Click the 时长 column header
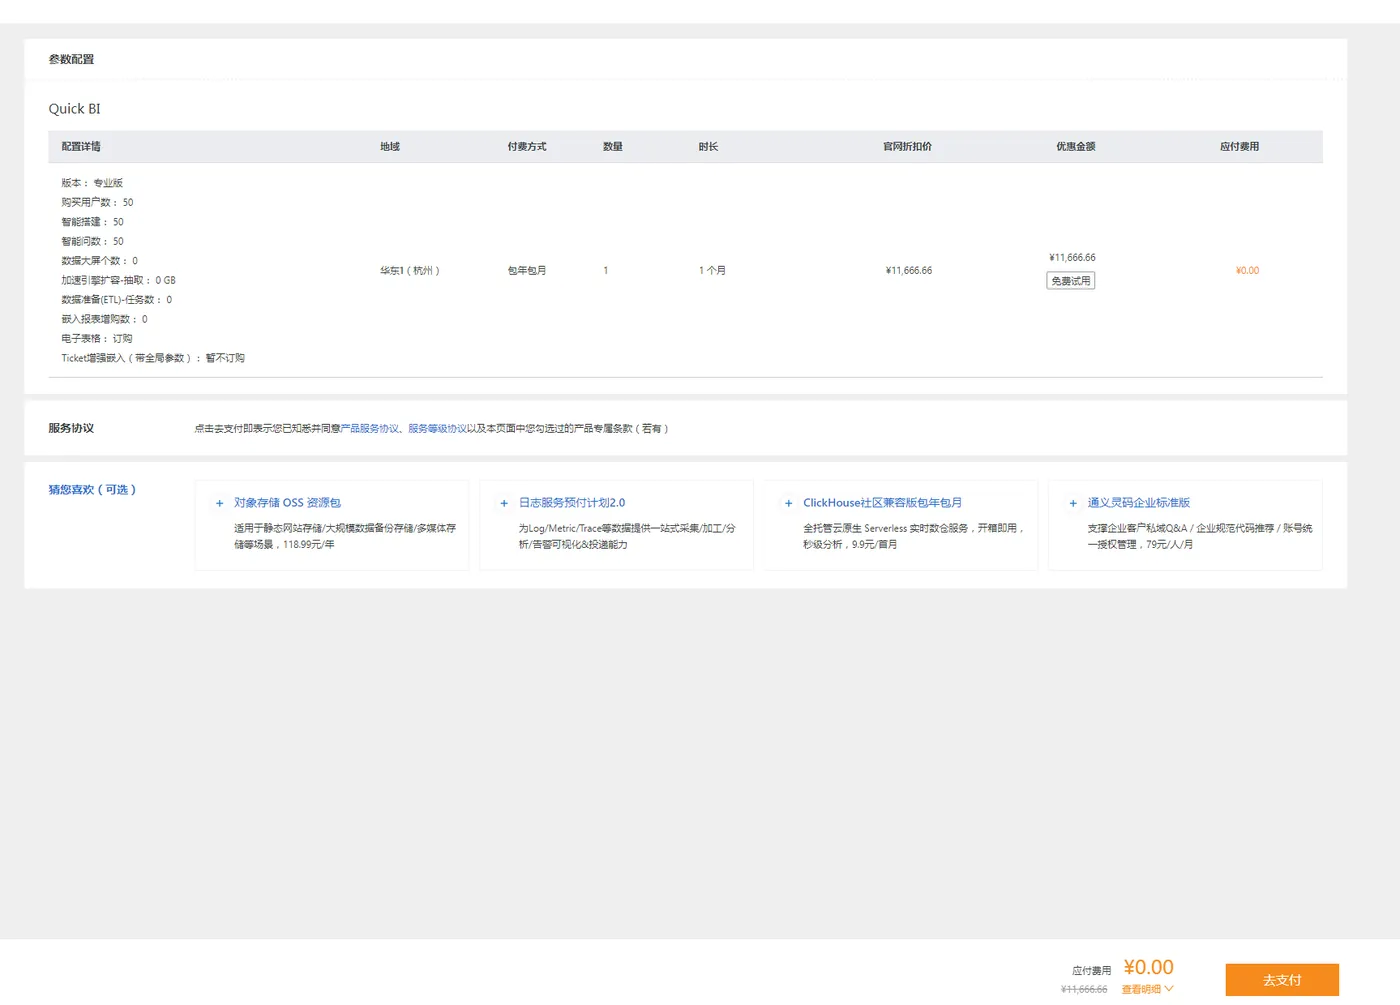 click(709, 147)
